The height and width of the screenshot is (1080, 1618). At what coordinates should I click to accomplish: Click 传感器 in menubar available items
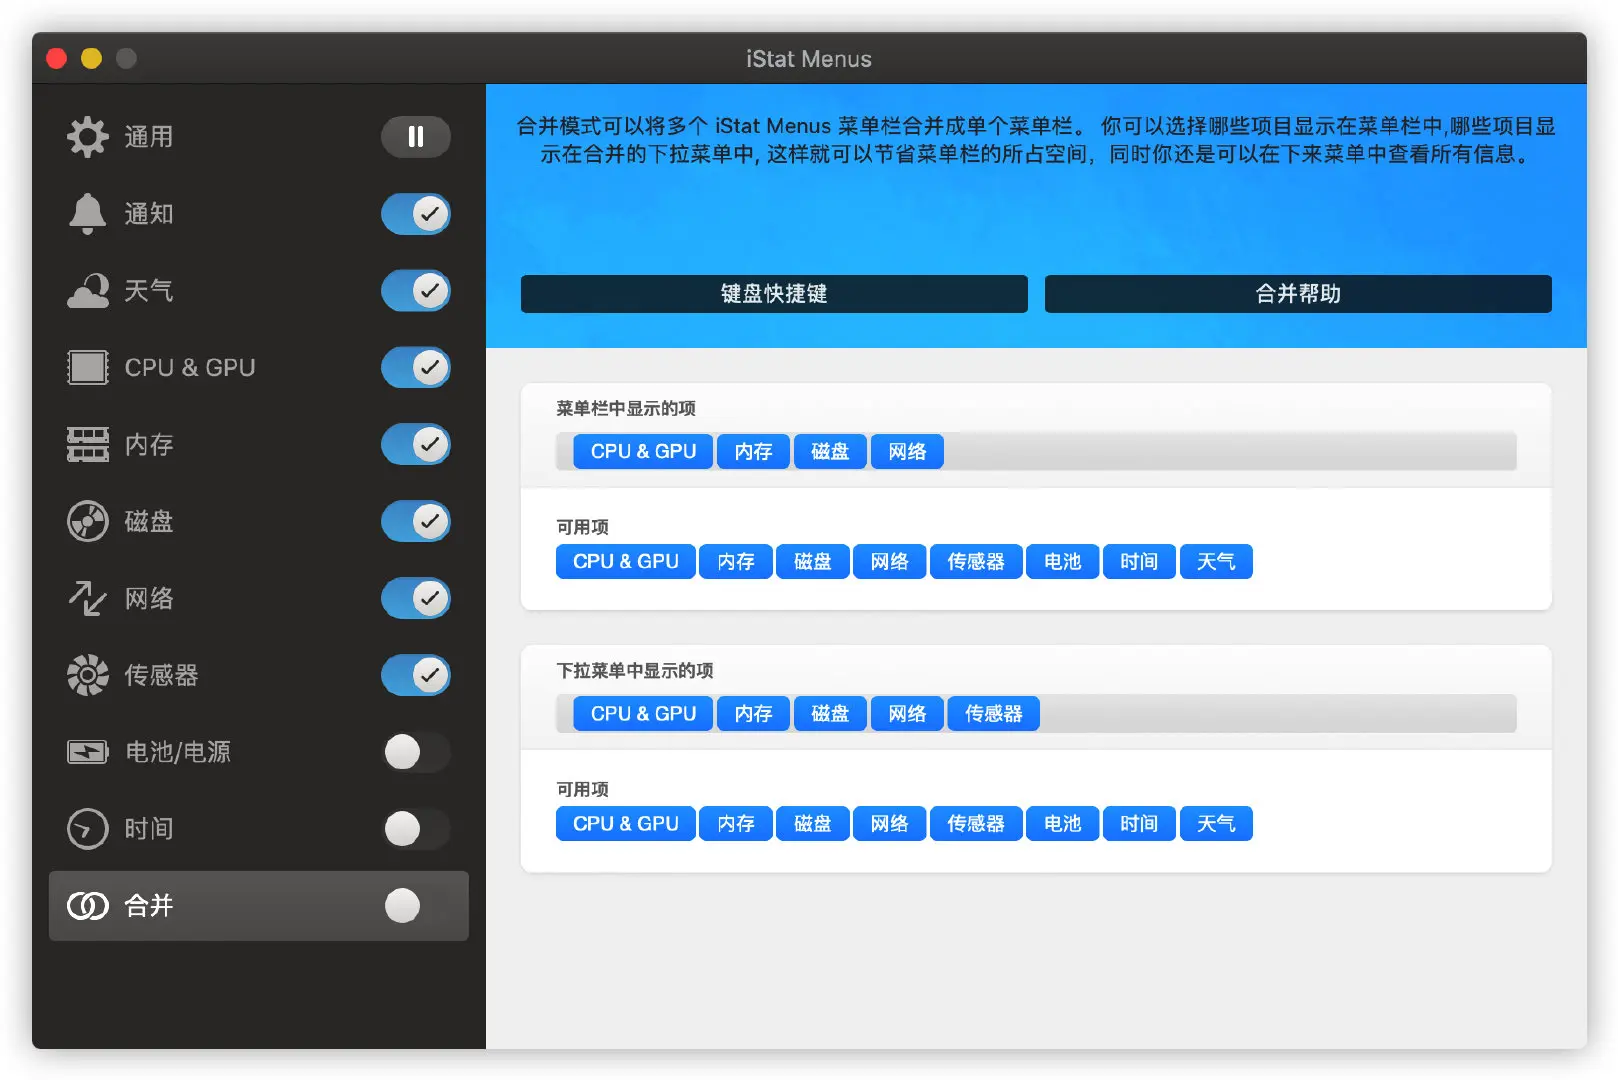pos(976,562)
